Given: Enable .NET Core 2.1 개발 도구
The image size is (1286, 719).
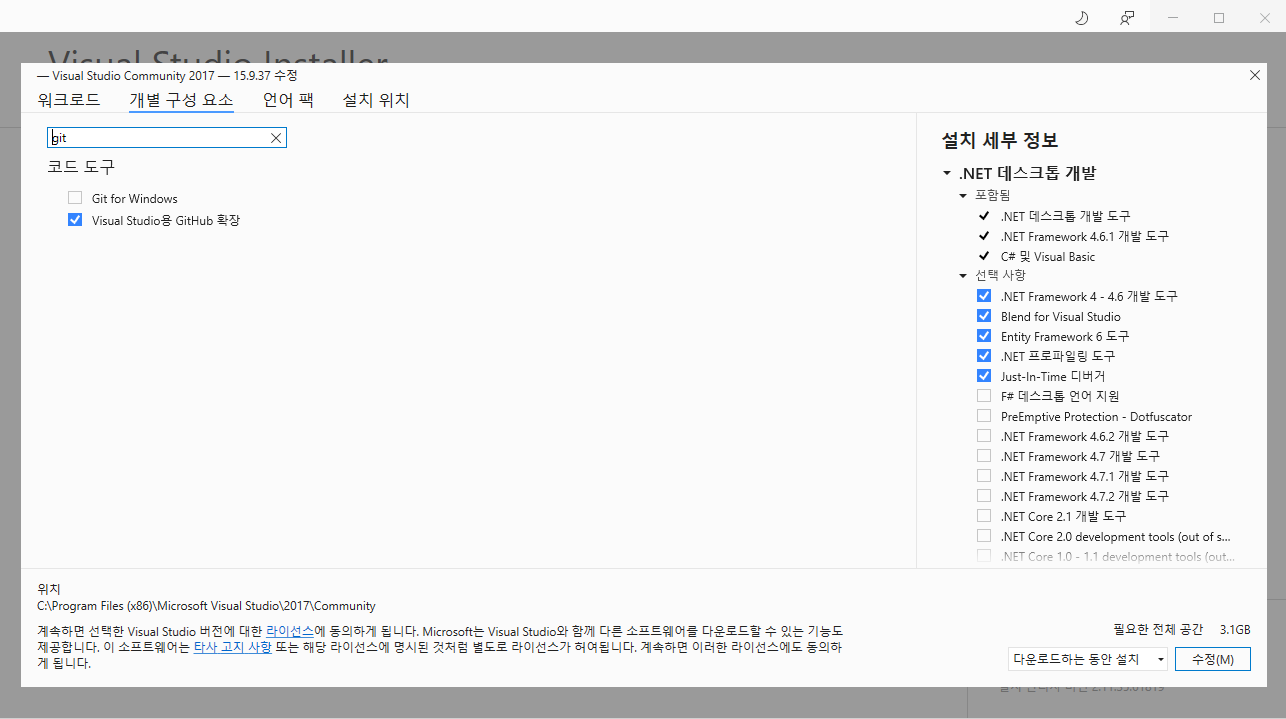Looking at the screenshot, I should tap(984, 516).
